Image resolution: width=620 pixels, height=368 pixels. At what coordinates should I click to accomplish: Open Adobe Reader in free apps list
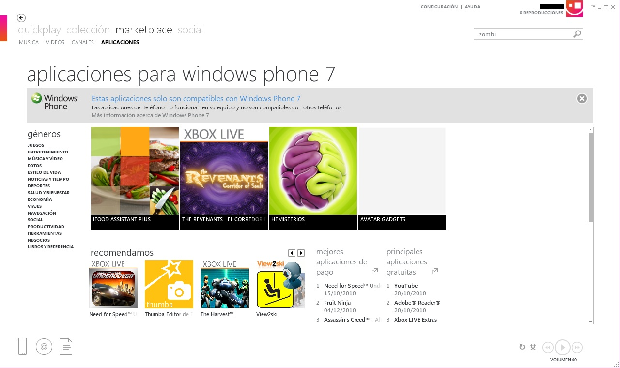[417, 303]
